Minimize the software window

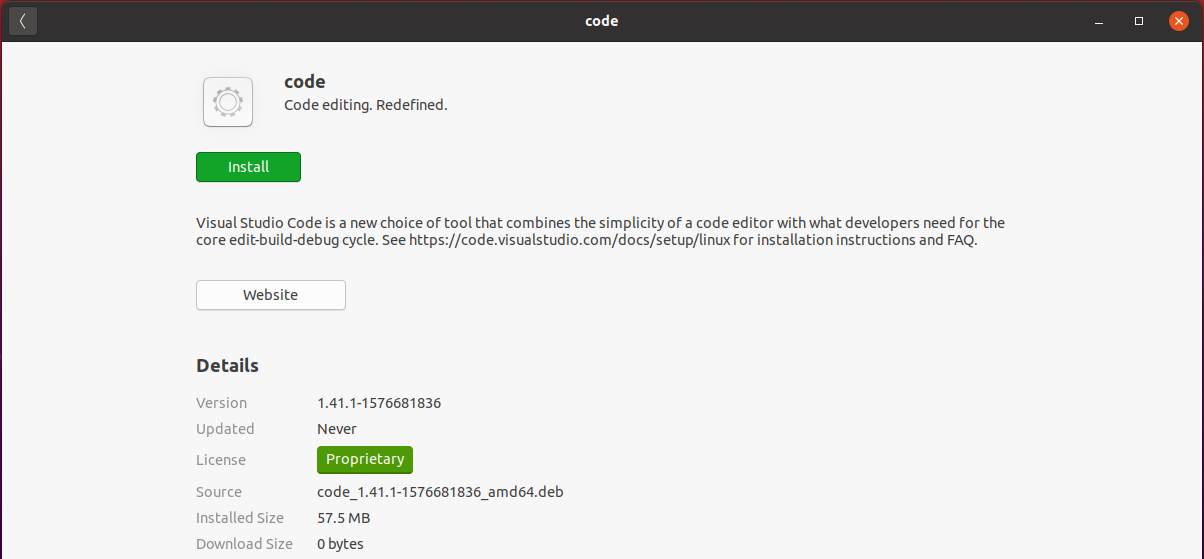tap(1099, 21)
